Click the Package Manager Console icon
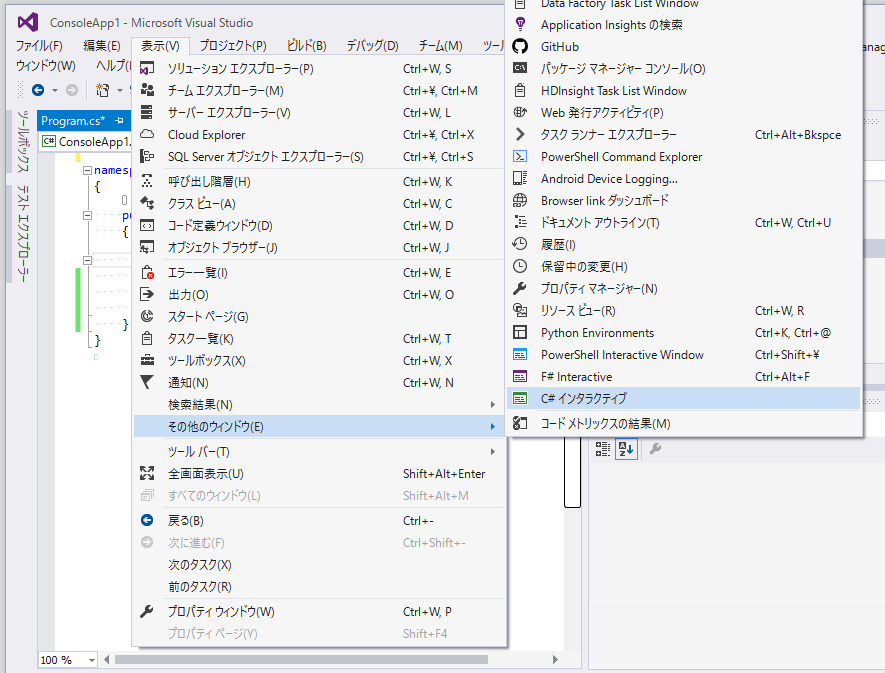Viewport: 885px width, 673px height. coord(520,68)
